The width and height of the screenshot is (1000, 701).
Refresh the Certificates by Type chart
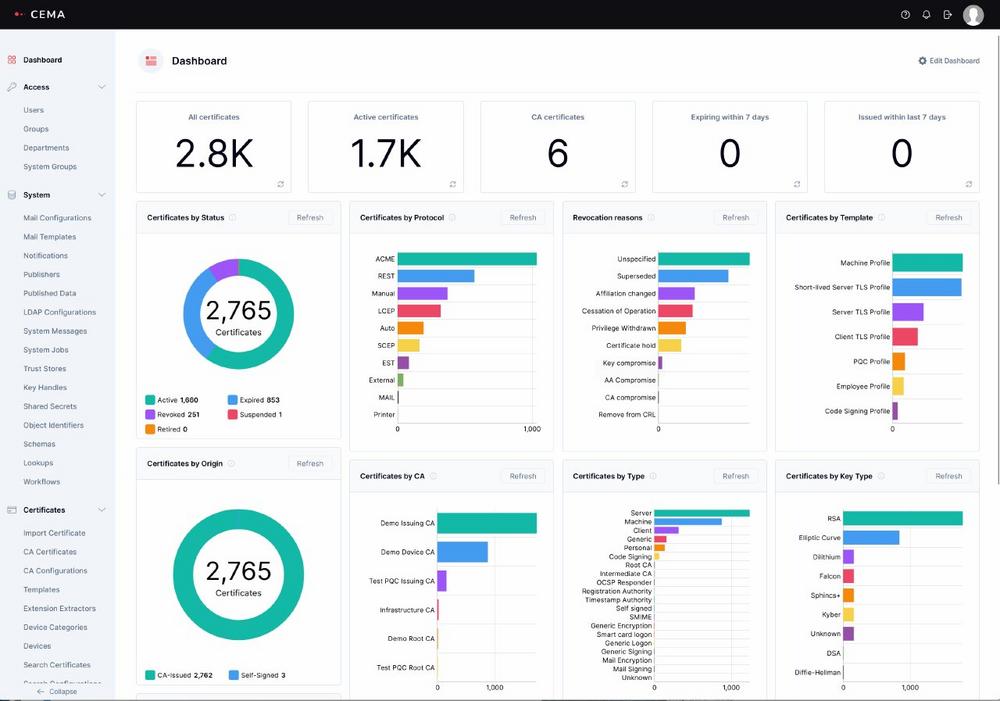(736, 476)
